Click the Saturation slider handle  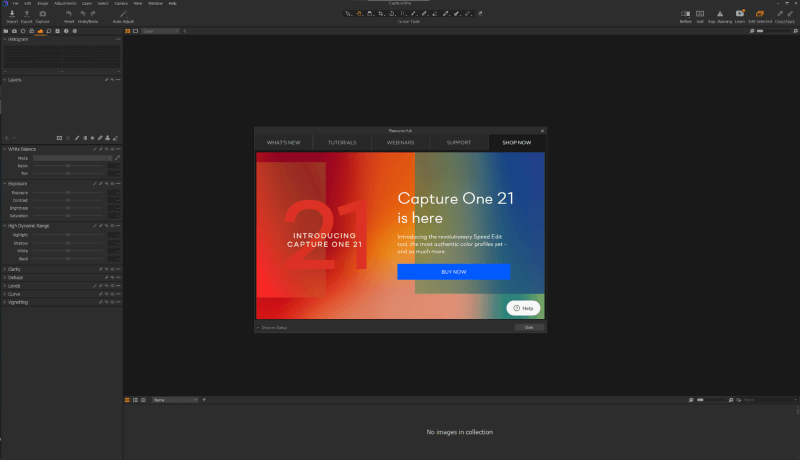[x=68, y=216]
